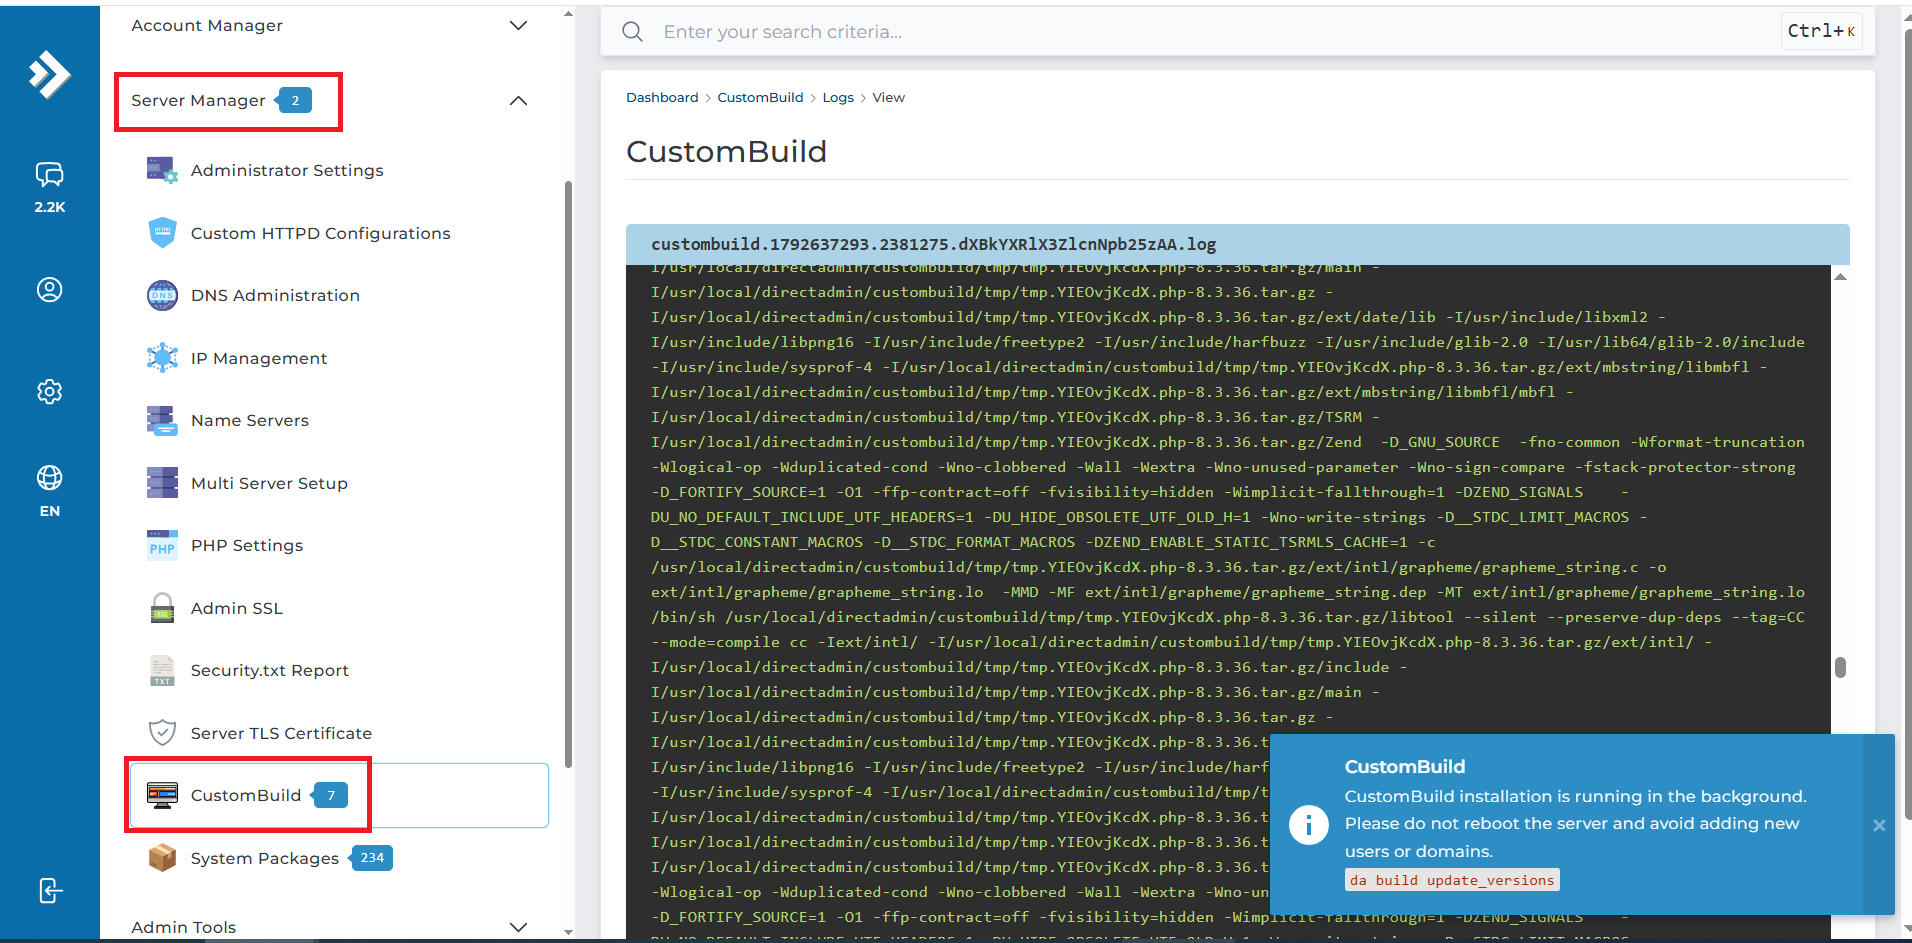The width and height of the screenshot is (1912, 943).
Task: Dismiss the CustomBuild notification with X
Action: [x=1879, y=825]
